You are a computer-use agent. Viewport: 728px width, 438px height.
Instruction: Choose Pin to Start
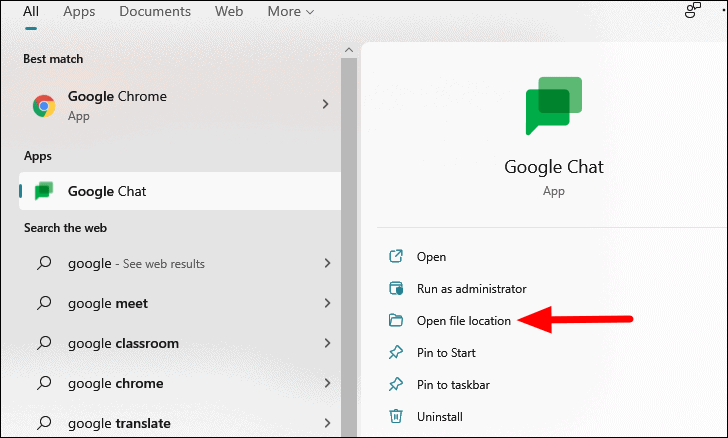point(446,353)
